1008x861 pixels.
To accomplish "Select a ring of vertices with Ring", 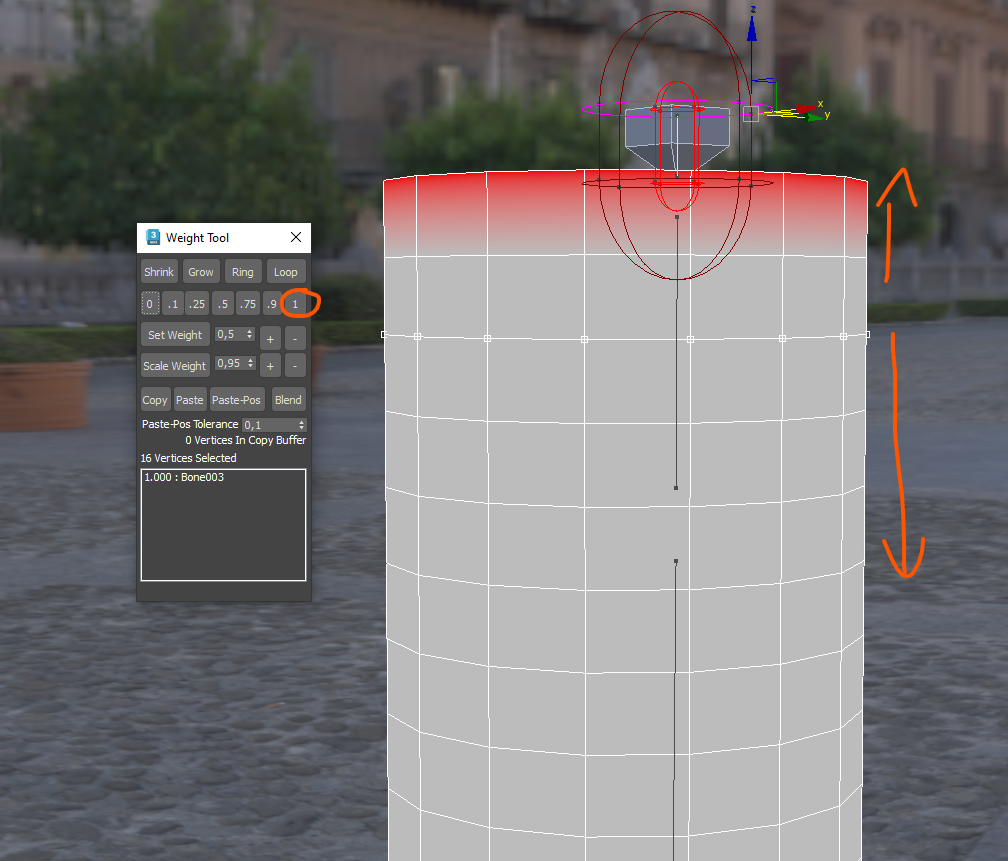I will (x=243, y=271).
